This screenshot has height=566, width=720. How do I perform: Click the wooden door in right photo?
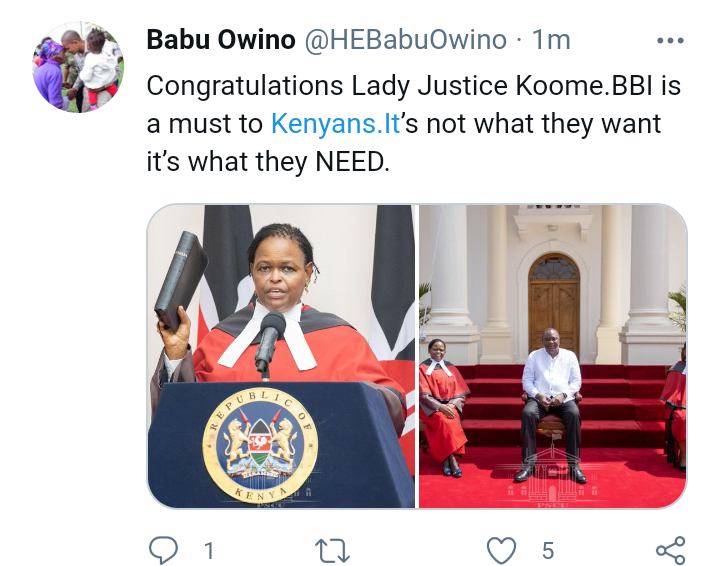coord(554,307)
